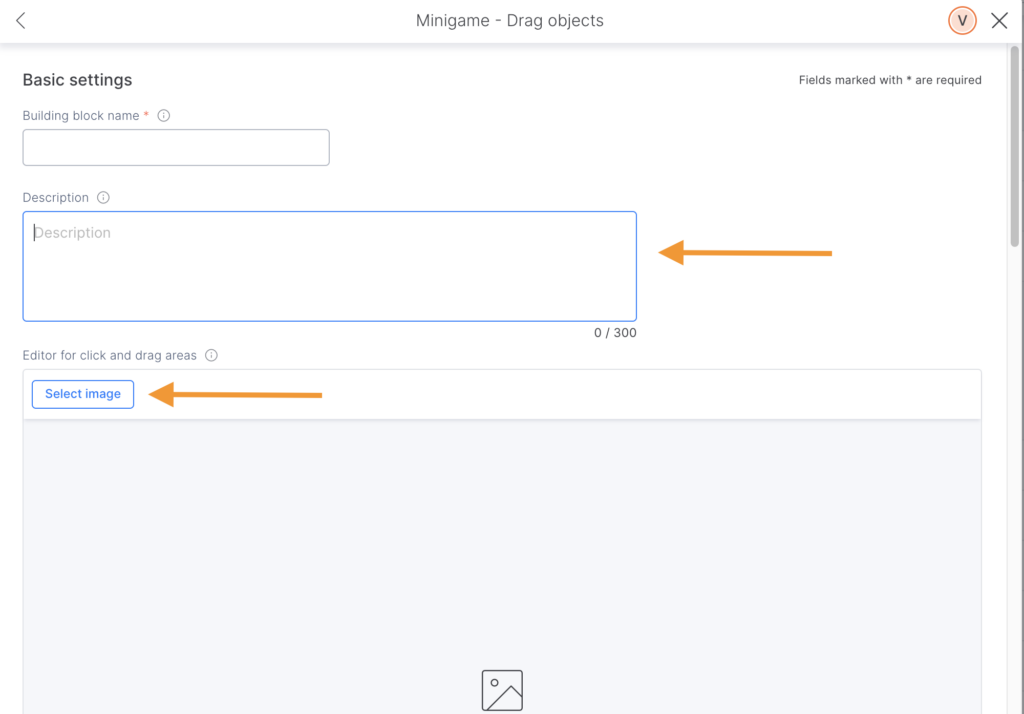Open the user avatar "V" menu
1024x714 pixels.
click(x=962, y=21)
